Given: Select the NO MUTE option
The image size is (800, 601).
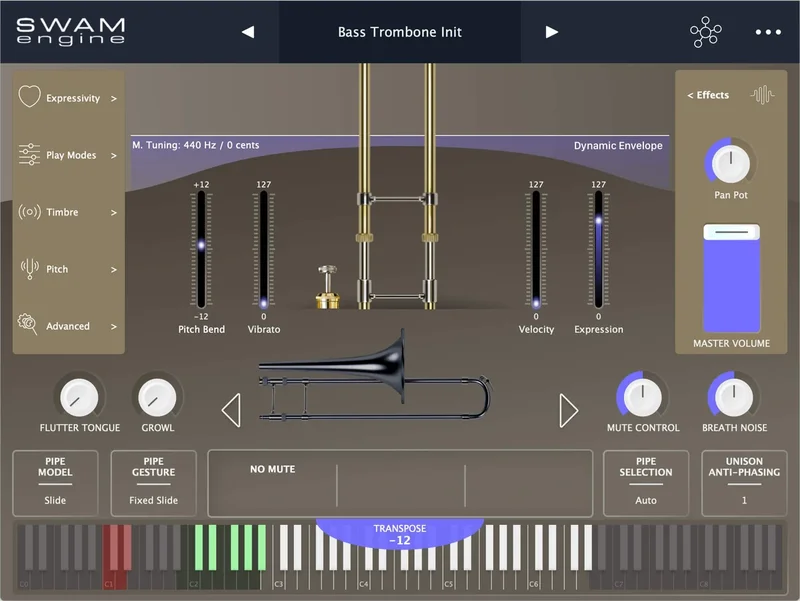Looking at the screenshot, I should coord(272,469).
